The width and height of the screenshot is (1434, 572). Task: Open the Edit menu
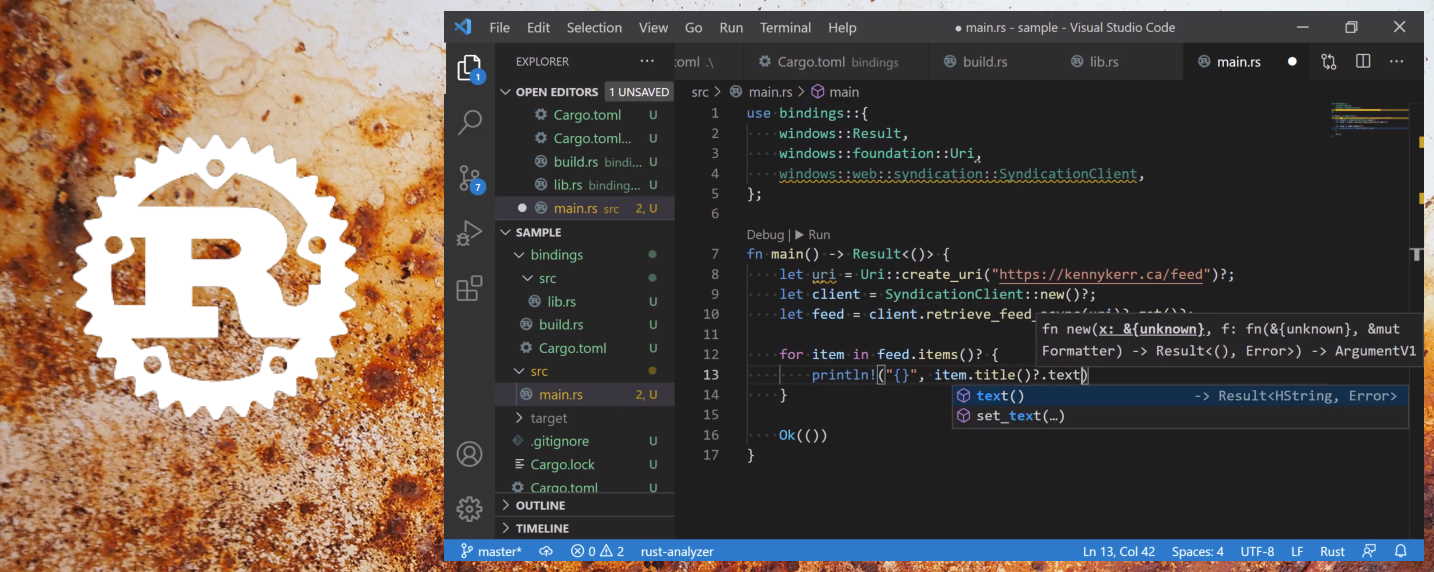coord(539,27)
